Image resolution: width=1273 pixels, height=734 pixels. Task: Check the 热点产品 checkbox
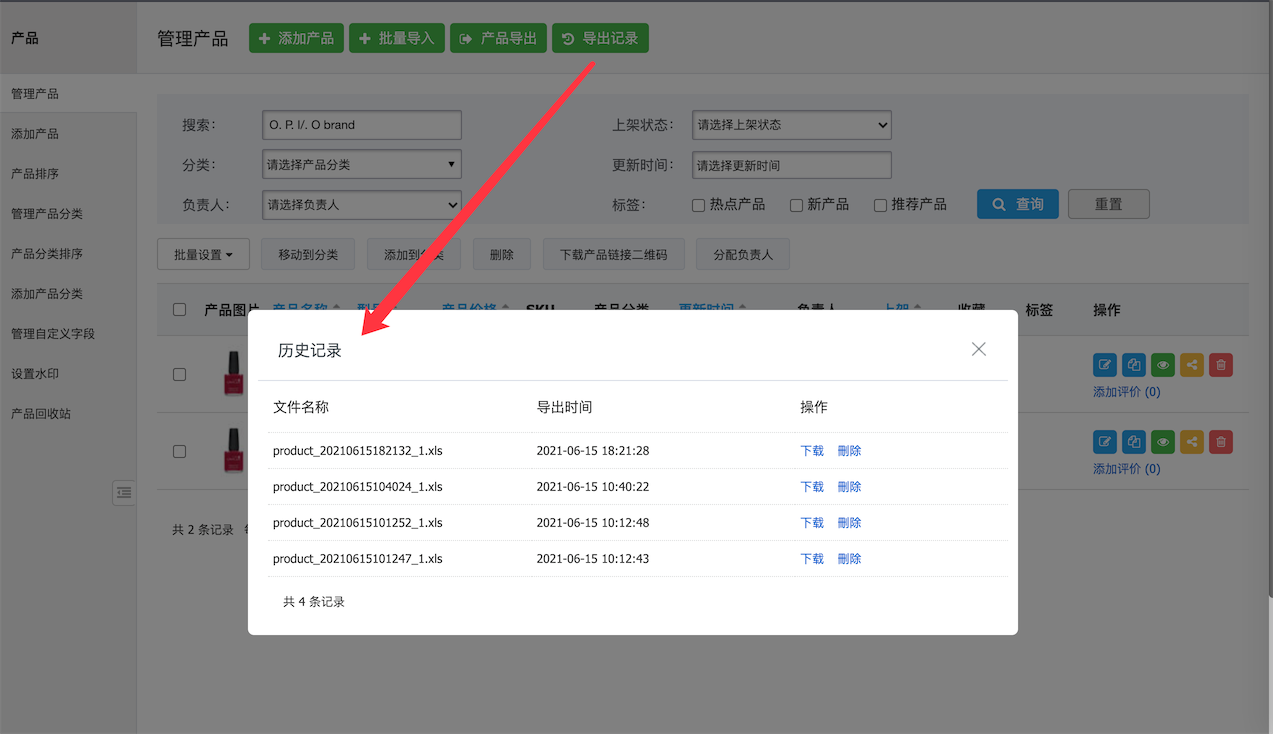pos(699,205)
